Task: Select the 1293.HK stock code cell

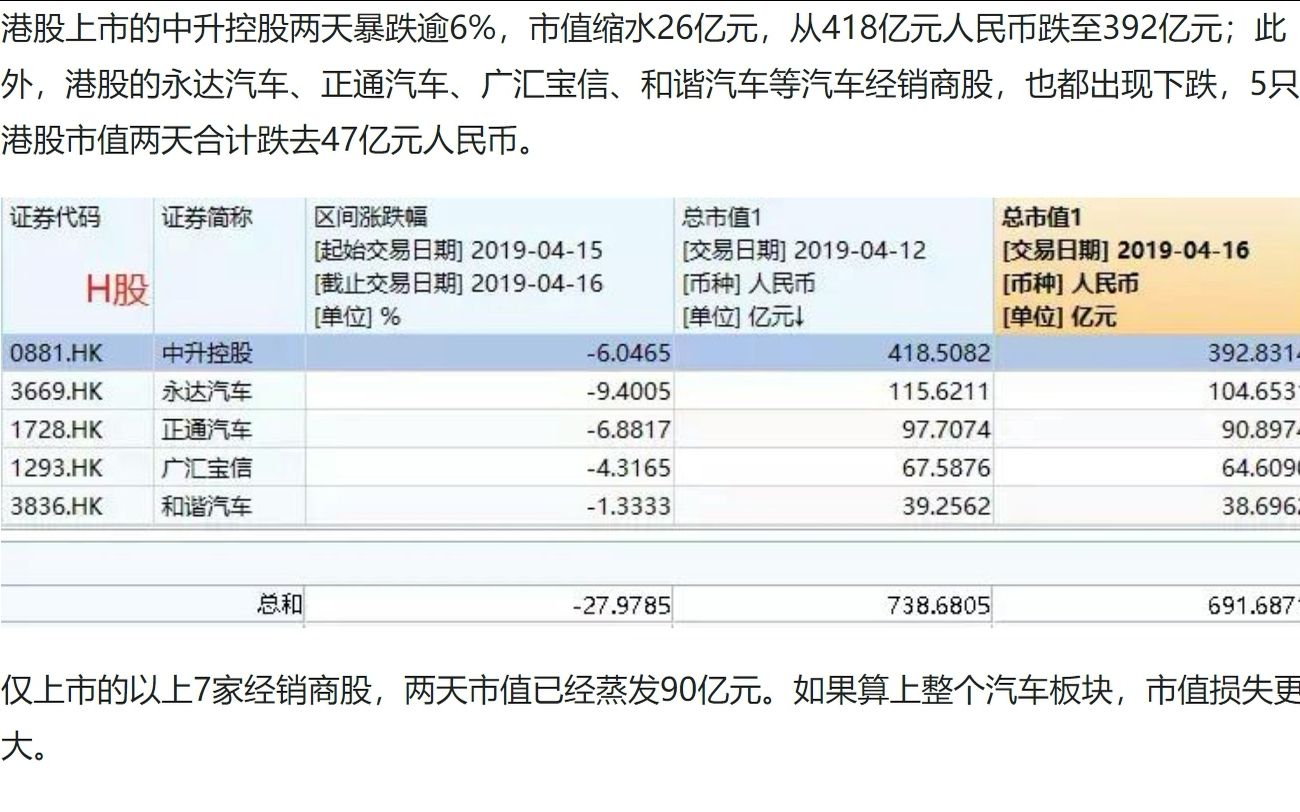Action: point(77,467)
